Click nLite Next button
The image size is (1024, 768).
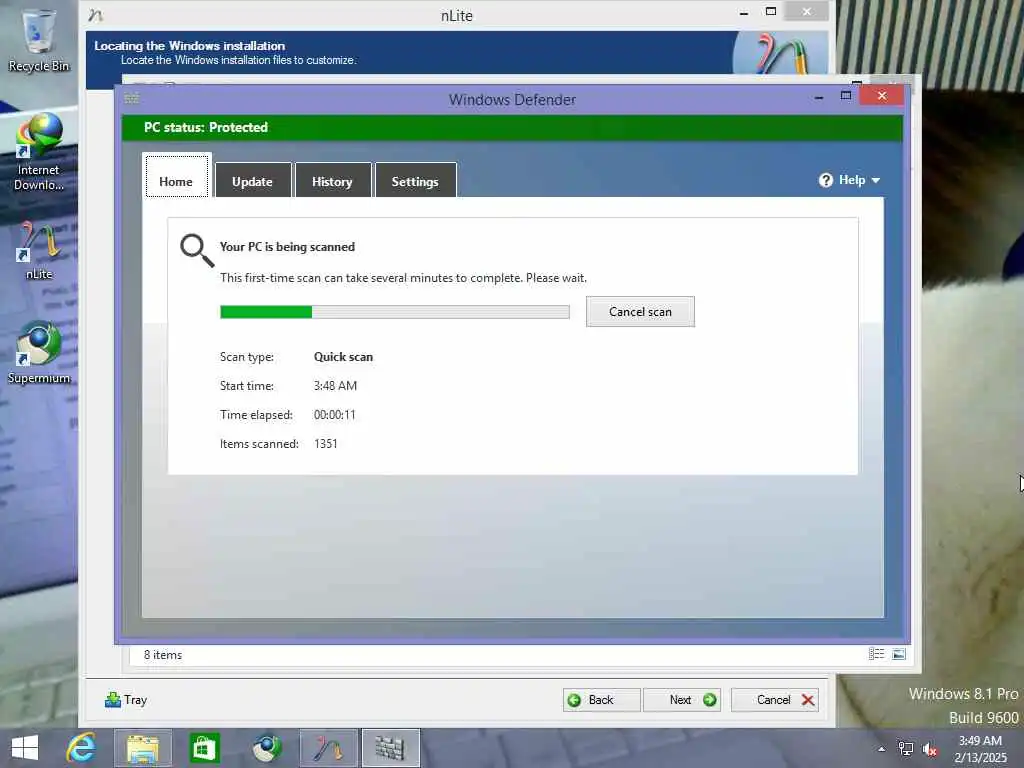coord(682,700)
